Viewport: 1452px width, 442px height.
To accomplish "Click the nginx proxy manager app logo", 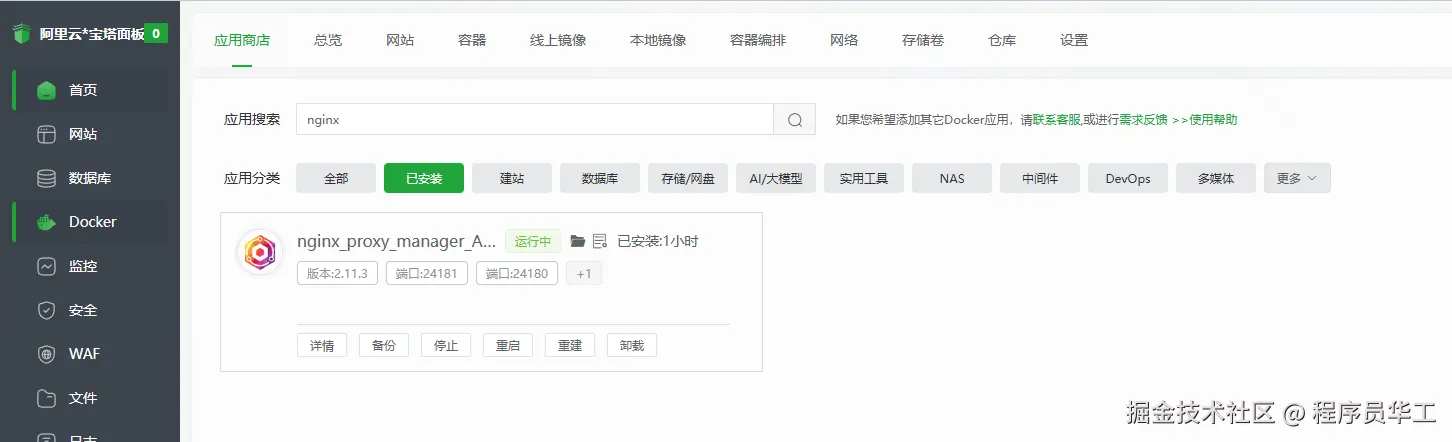I will click(260, 252).
